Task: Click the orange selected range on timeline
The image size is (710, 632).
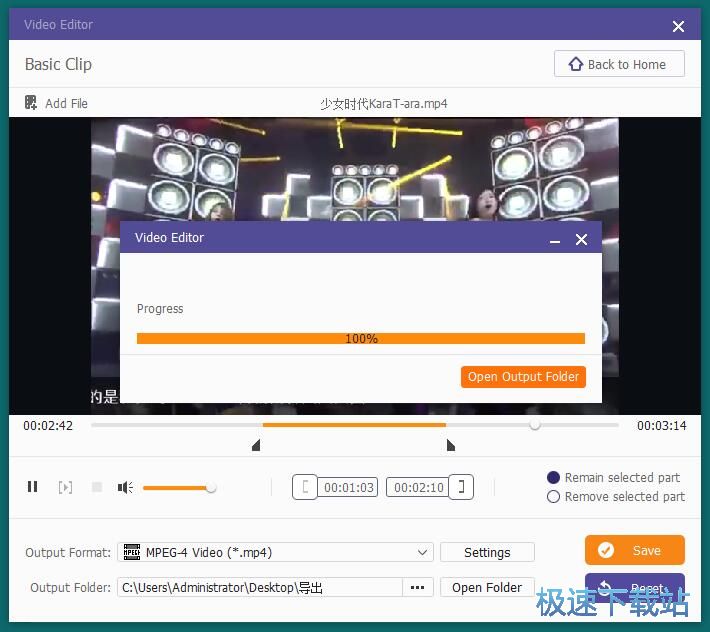Action: (354, 425)
